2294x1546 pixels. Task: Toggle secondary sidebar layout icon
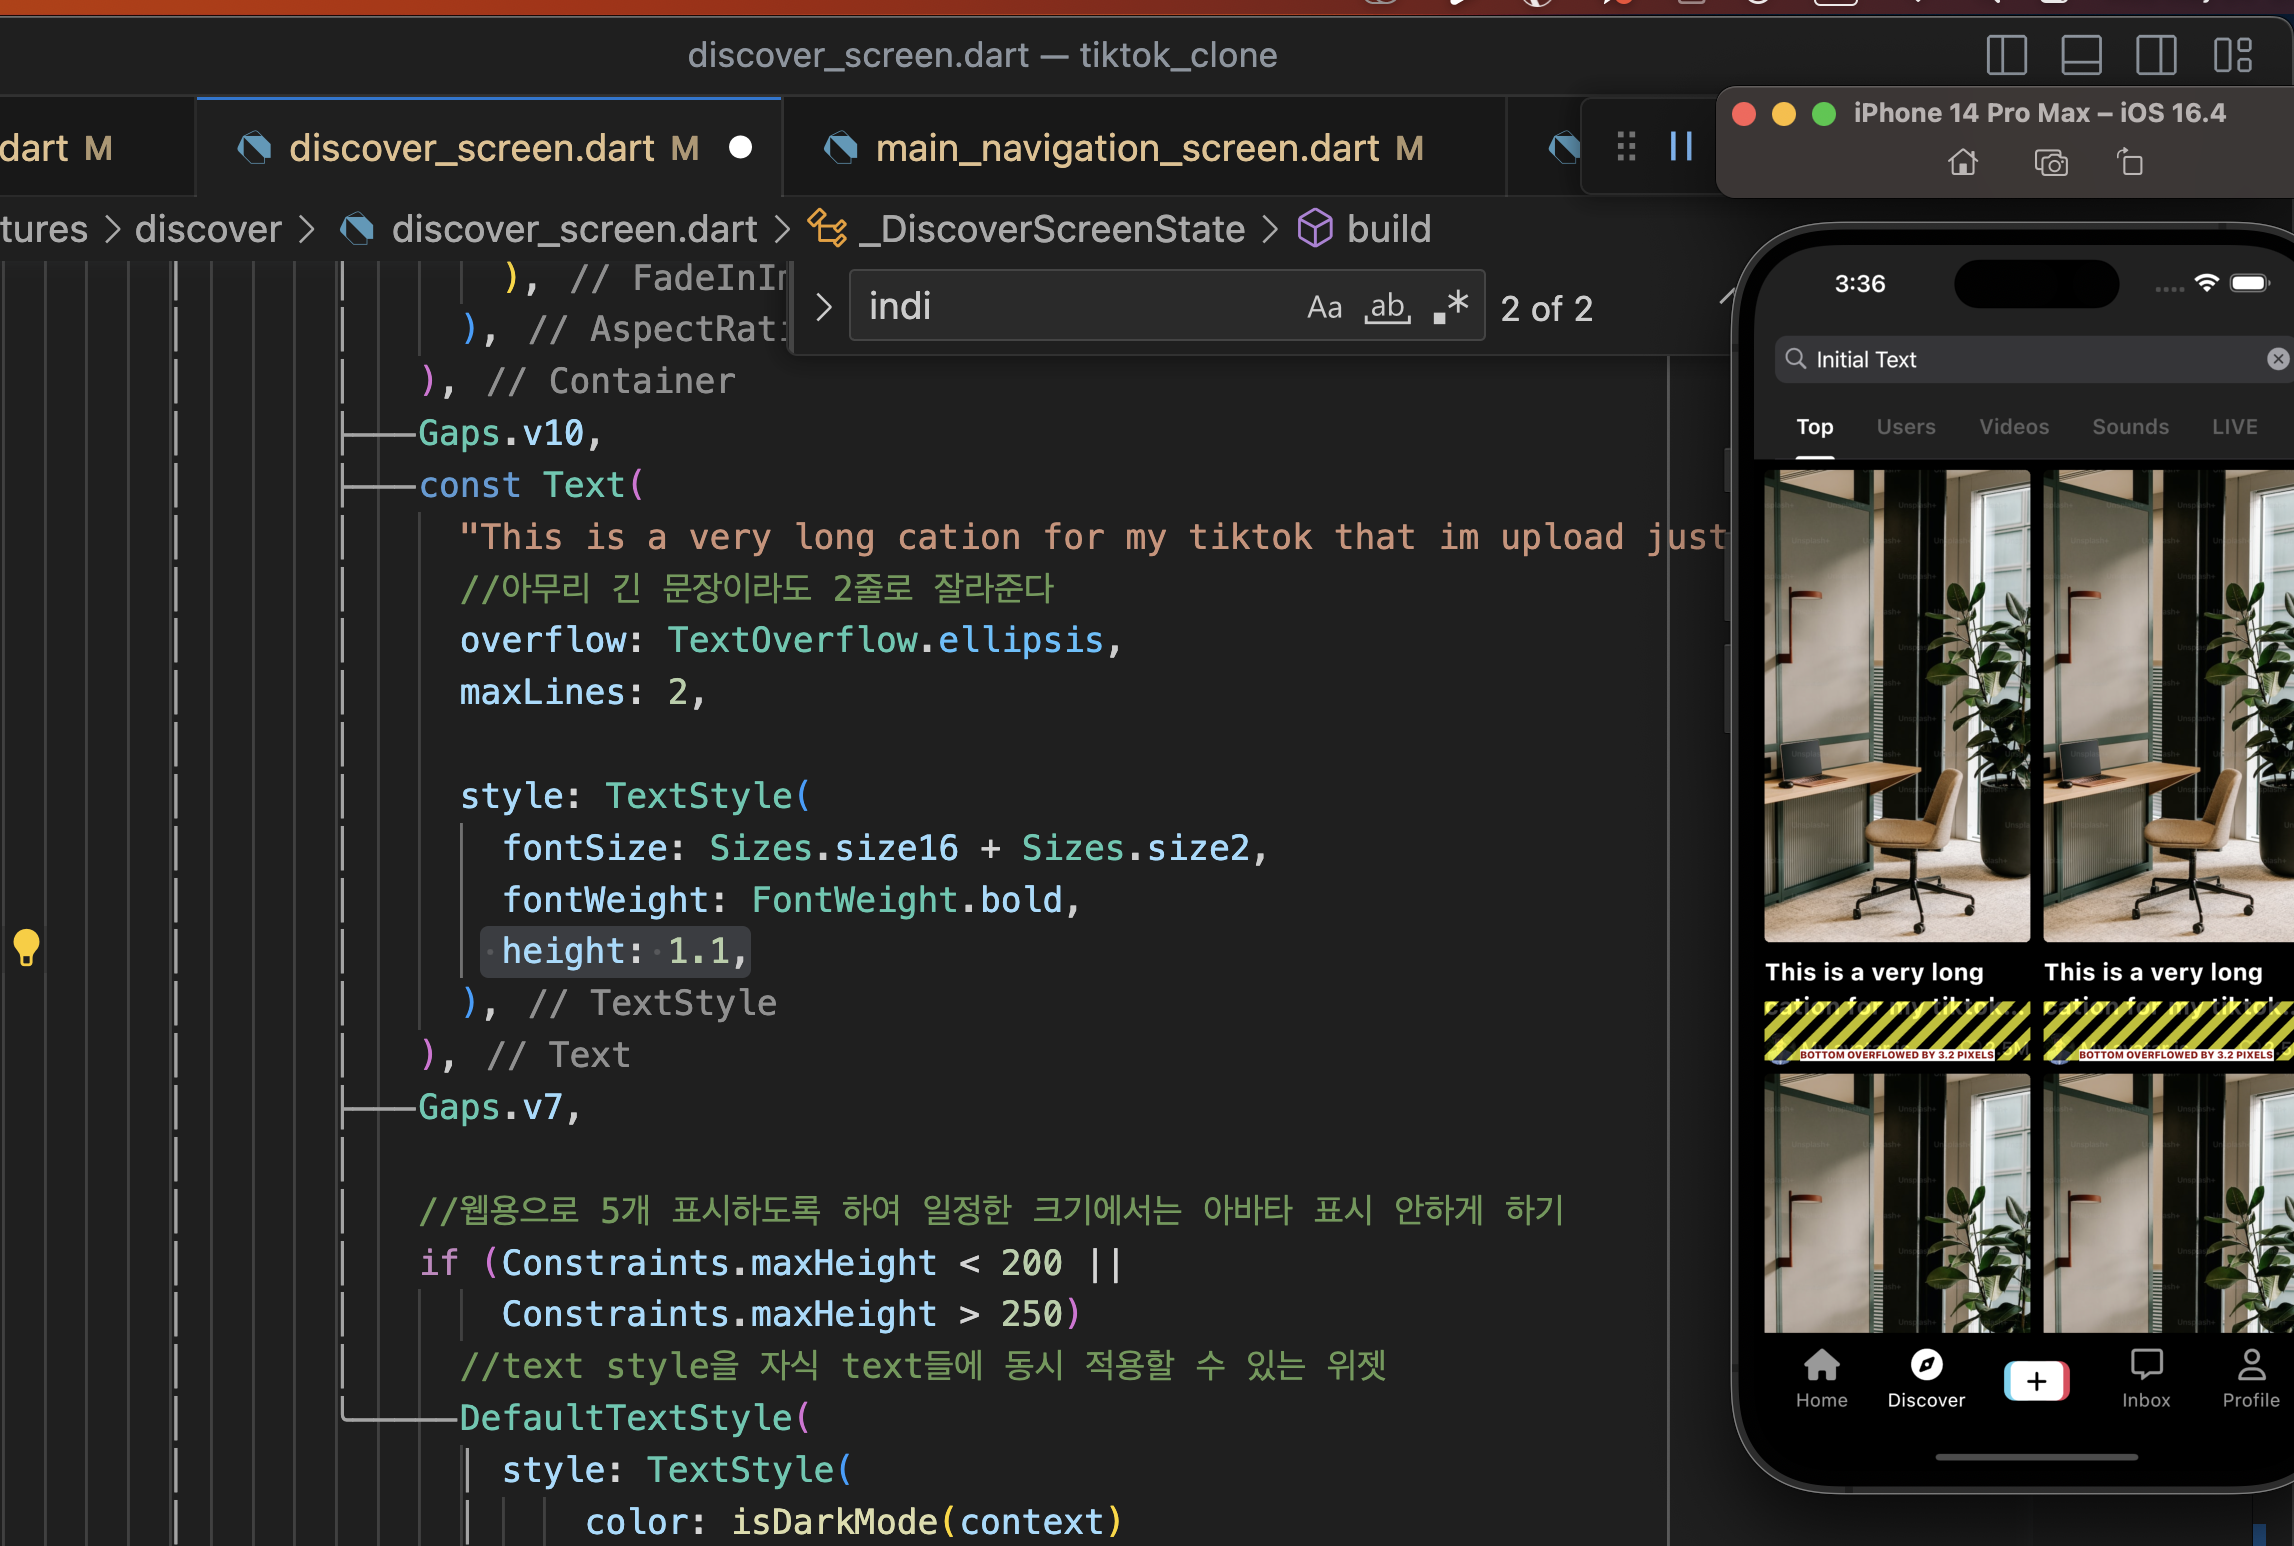(2156, 55)
